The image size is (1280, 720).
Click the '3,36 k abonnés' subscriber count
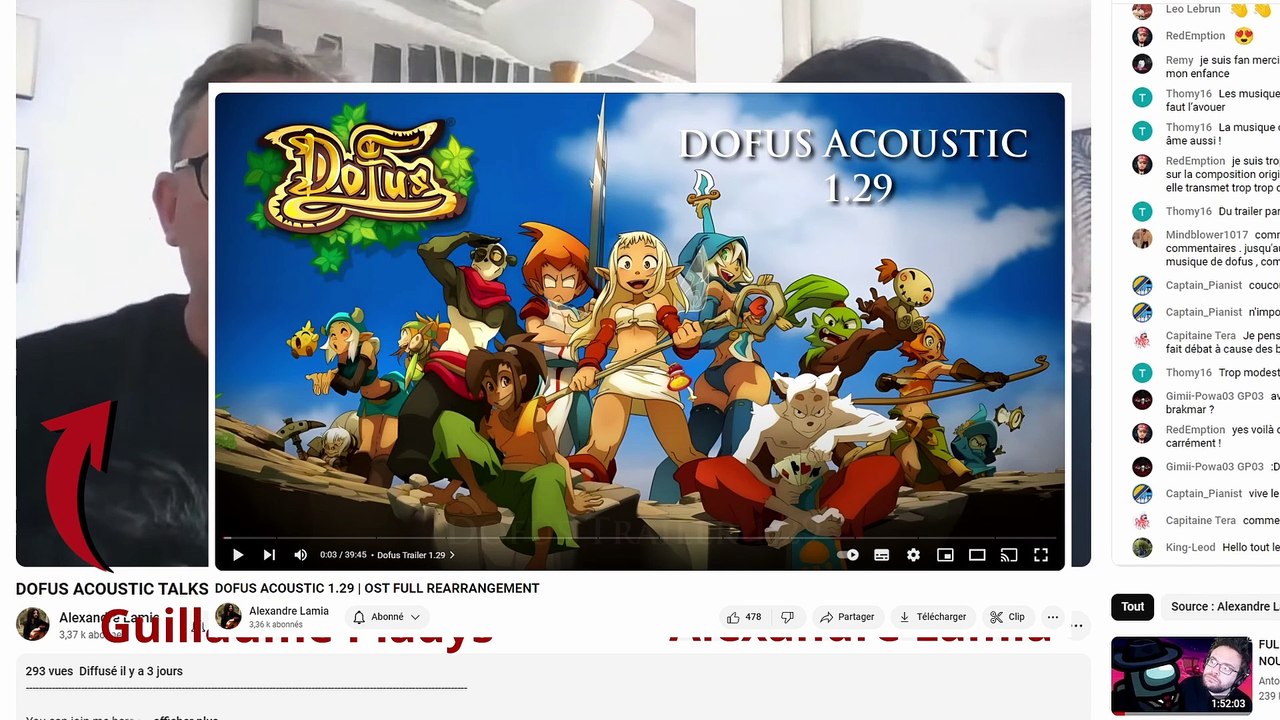[x=276, y=625]
